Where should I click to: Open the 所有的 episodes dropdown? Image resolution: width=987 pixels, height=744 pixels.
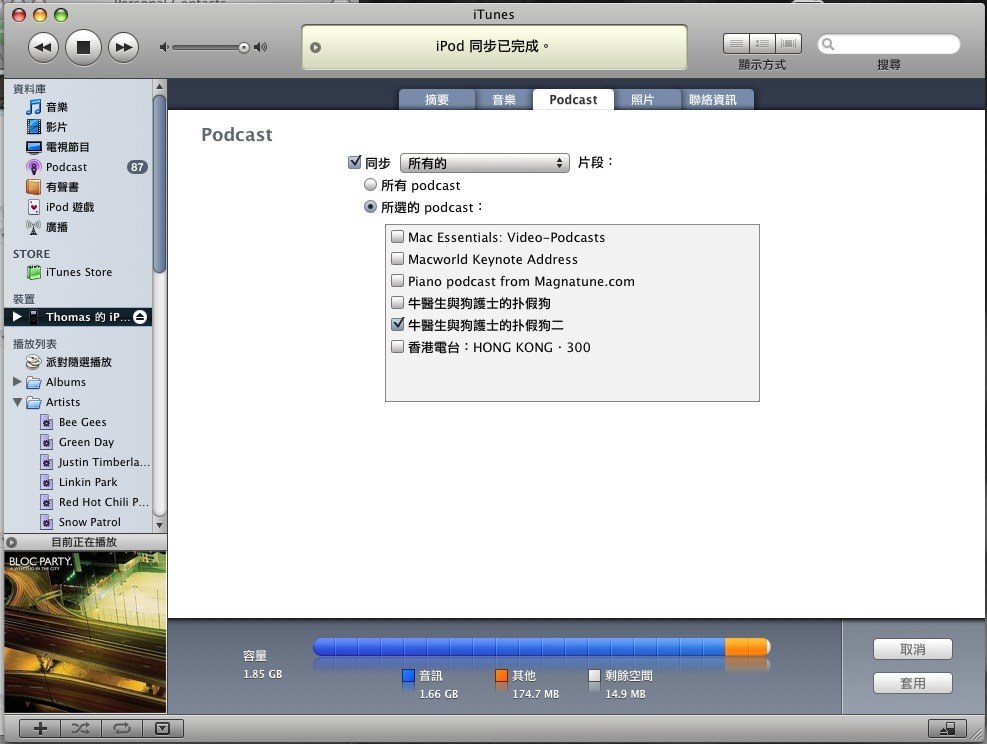[485, 163]
